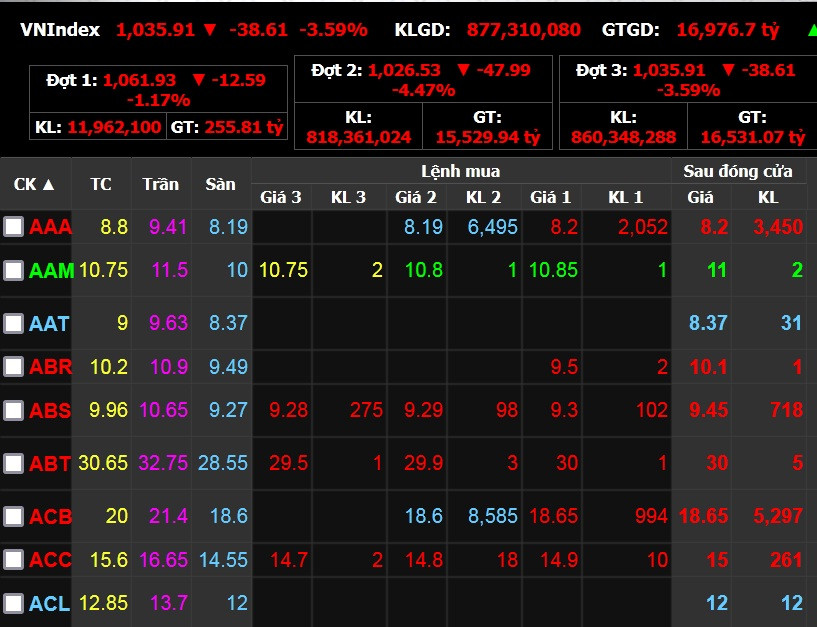Click the red down arrow in Đợt 1
This screenshot has width=817, height=627.
pos(200,80)
